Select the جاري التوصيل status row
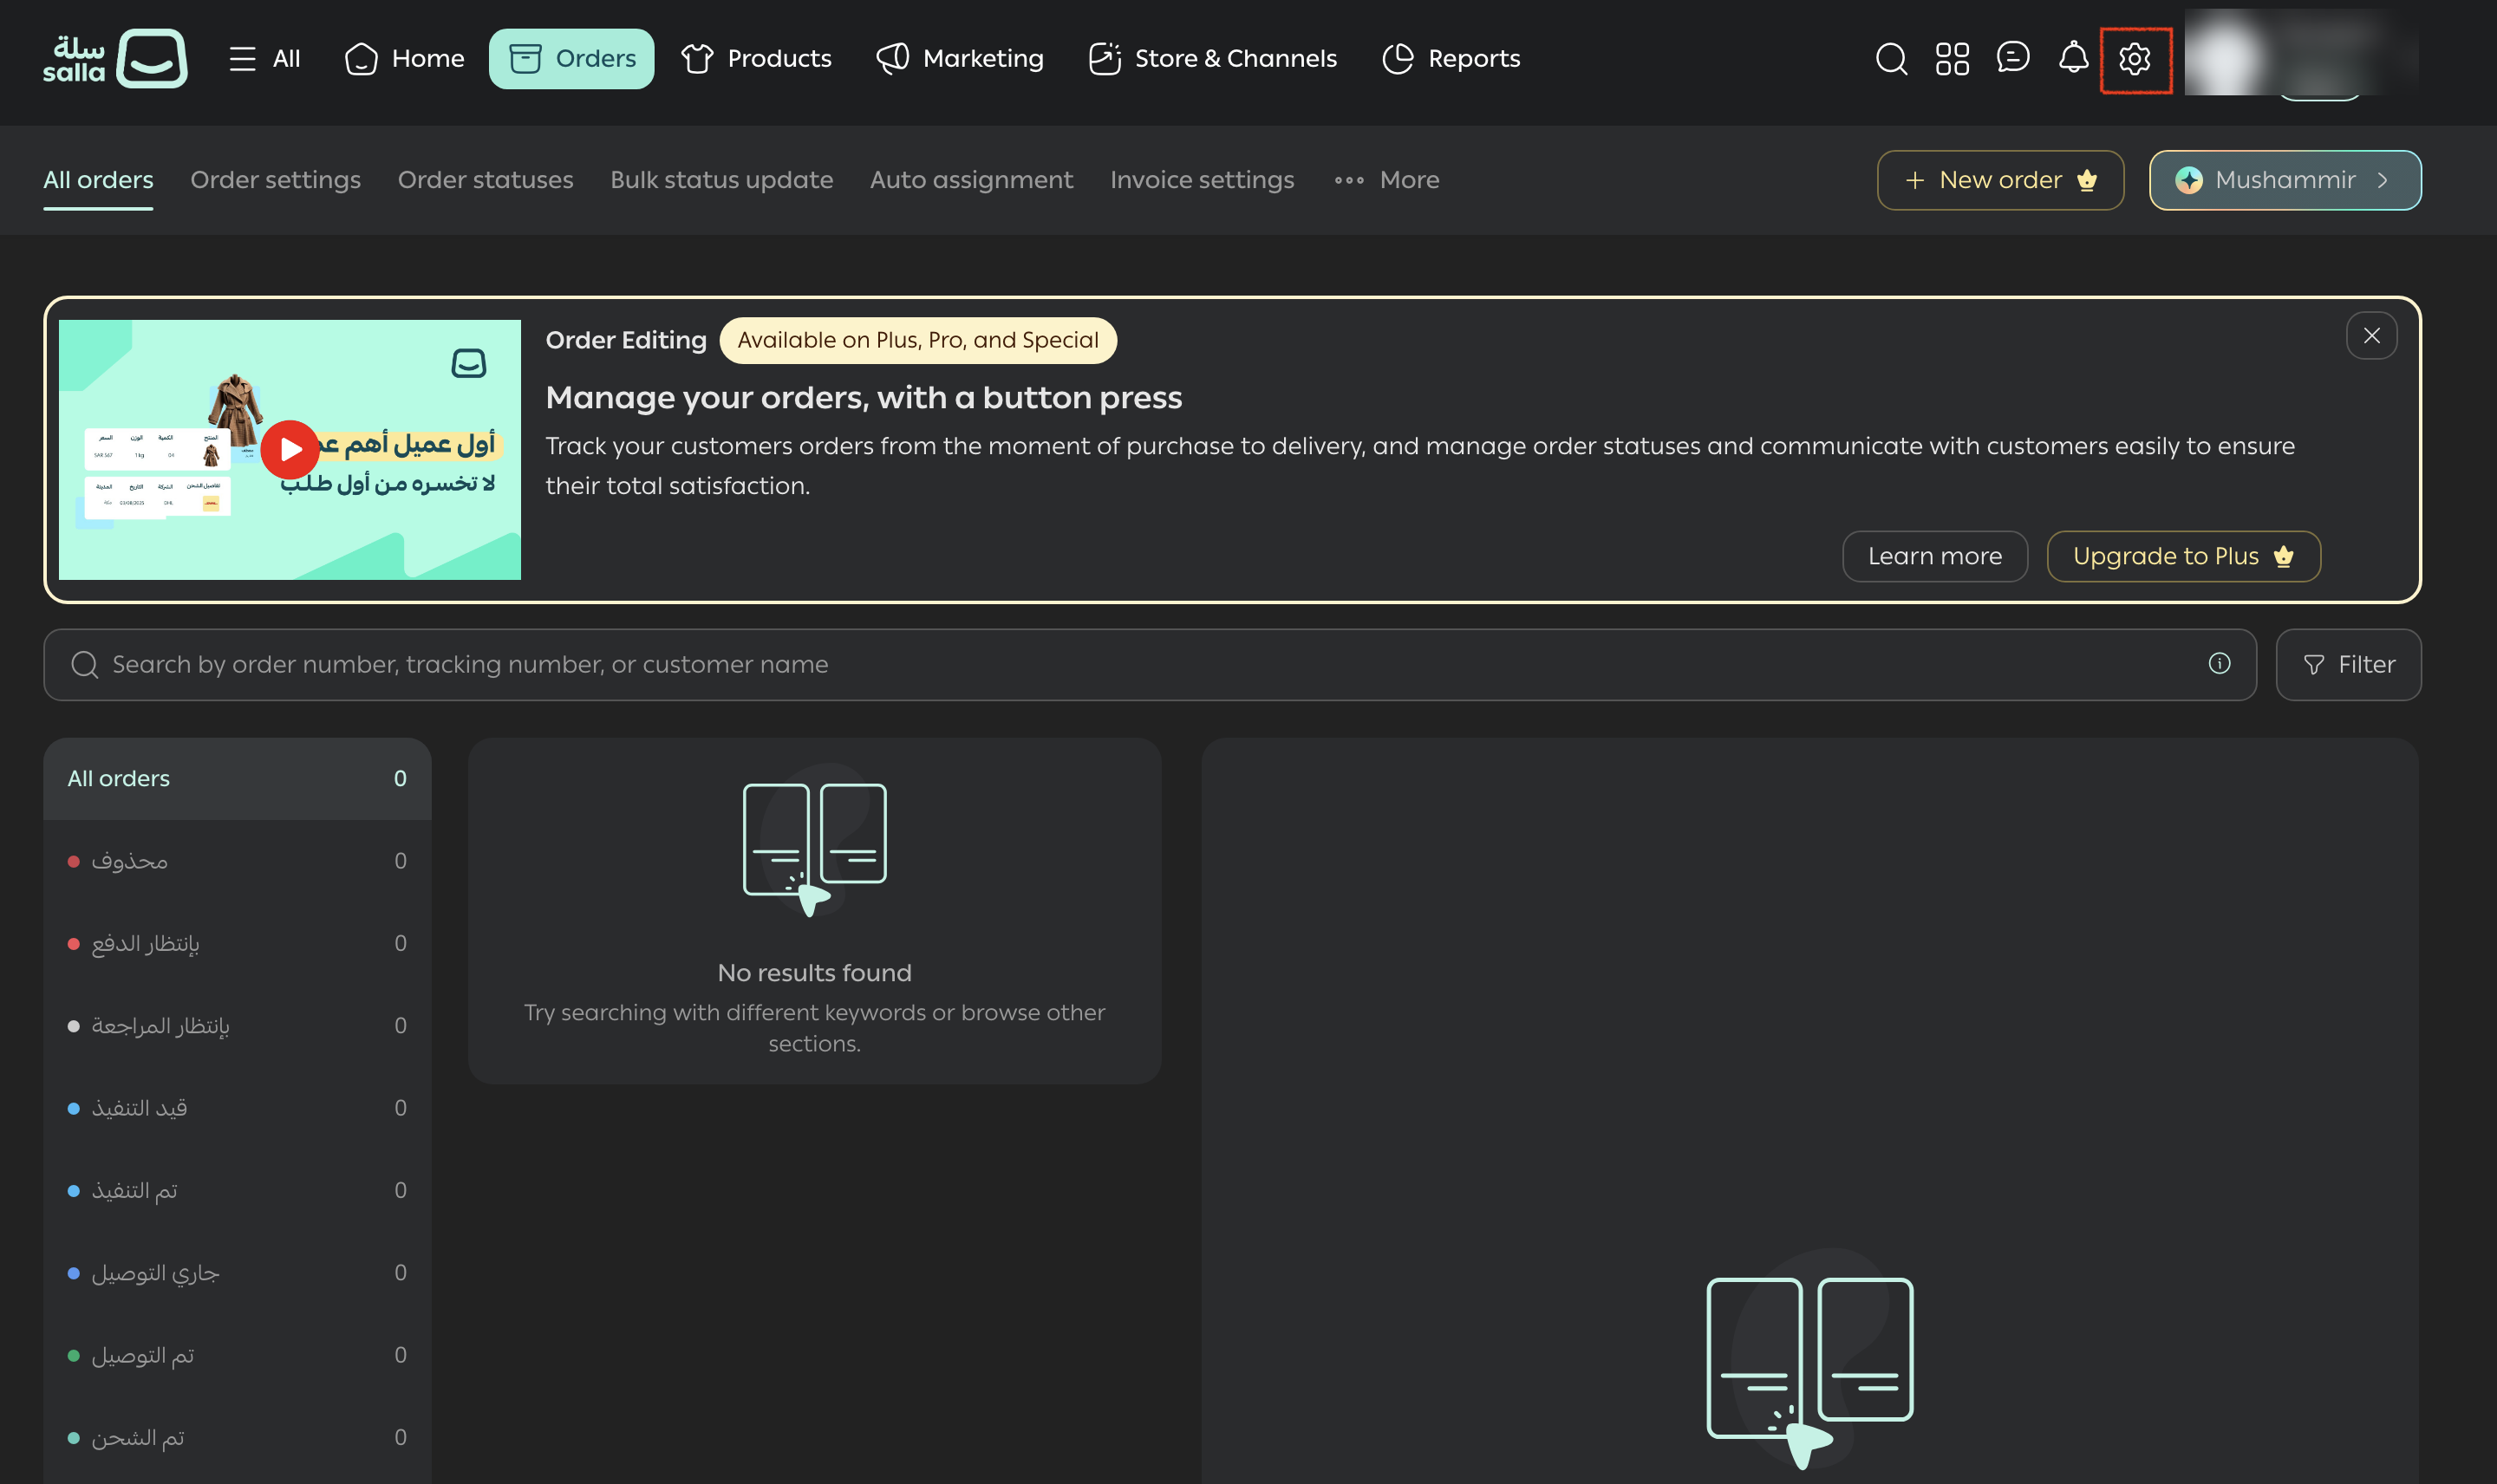This screenshot has width=2497, height=1484. coord(237,1273)
